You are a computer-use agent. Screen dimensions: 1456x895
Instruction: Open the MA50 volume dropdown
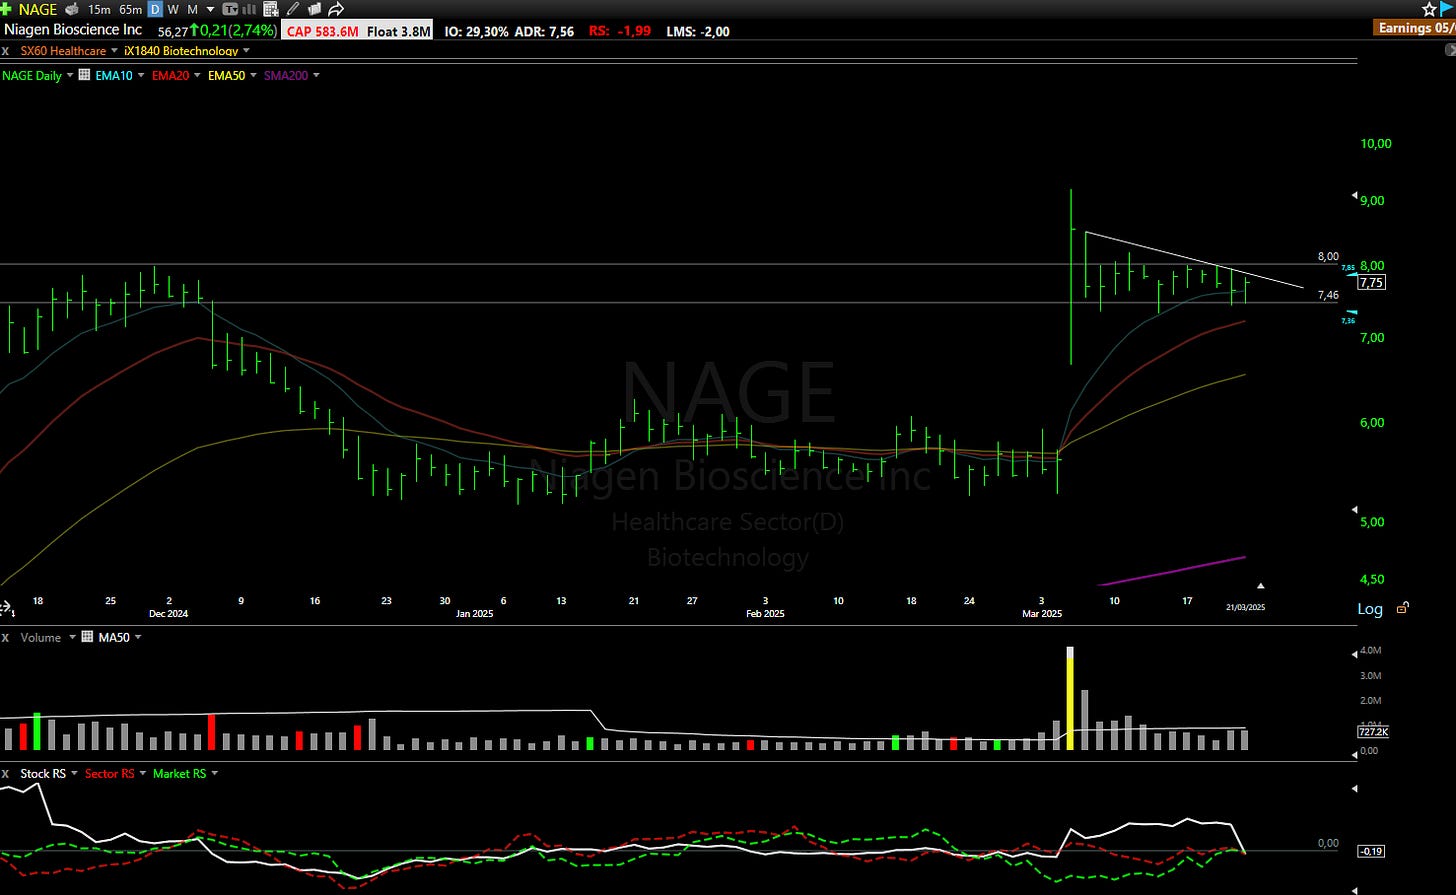tap(138, 637)
